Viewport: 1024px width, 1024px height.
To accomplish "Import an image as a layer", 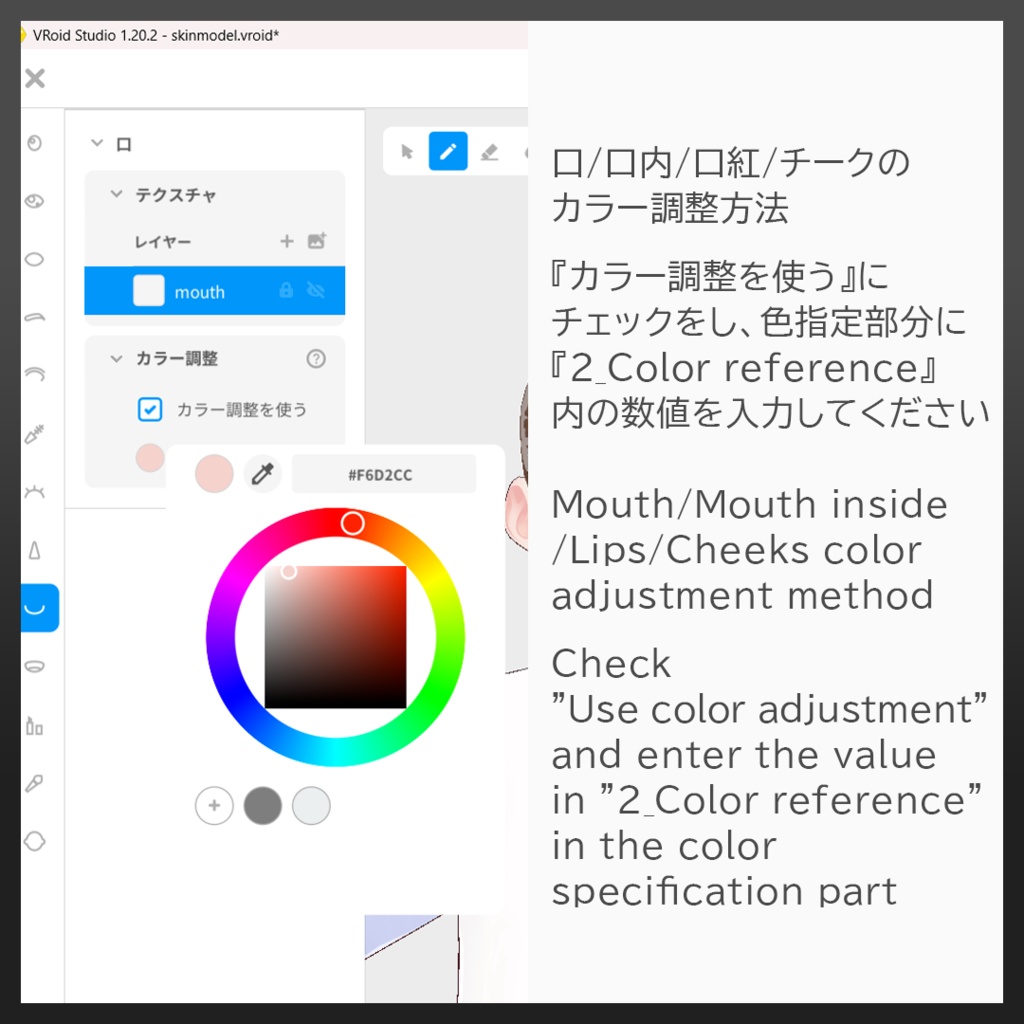I will 317,241.
